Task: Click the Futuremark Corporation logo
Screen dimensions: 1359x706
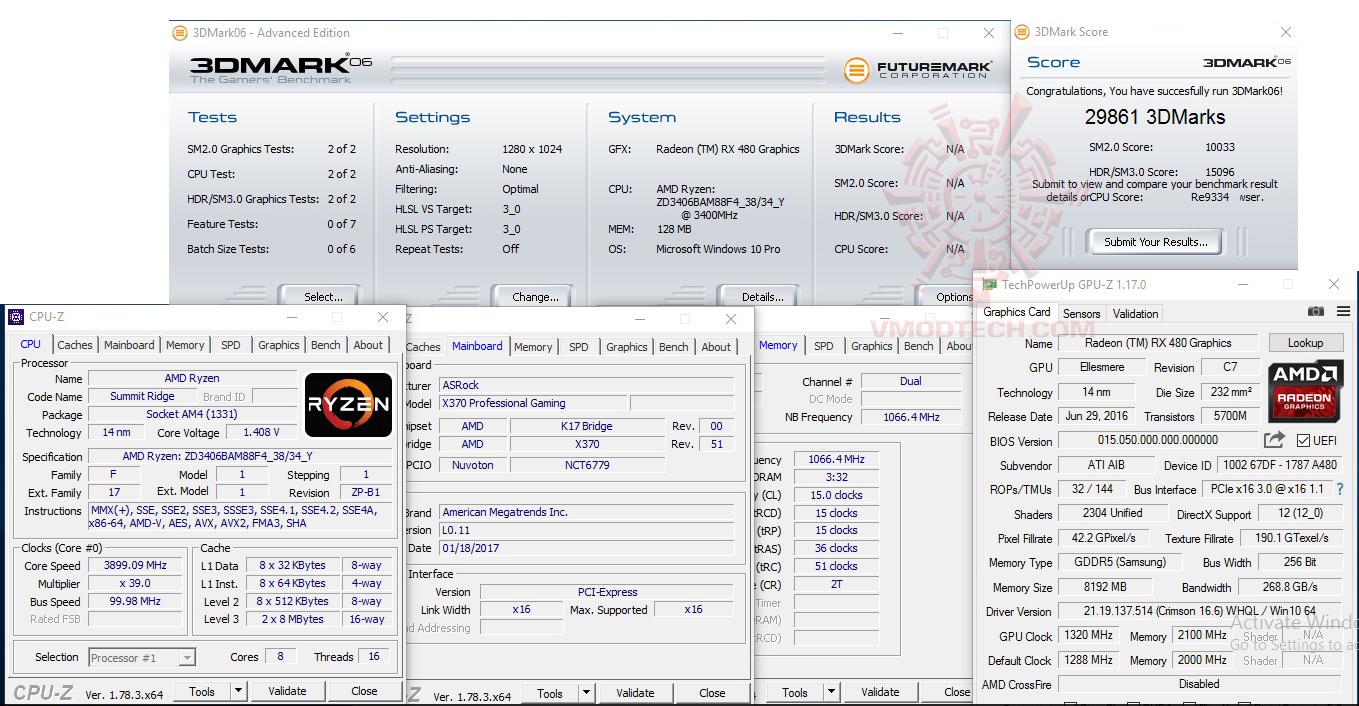Action: (917, 70)
